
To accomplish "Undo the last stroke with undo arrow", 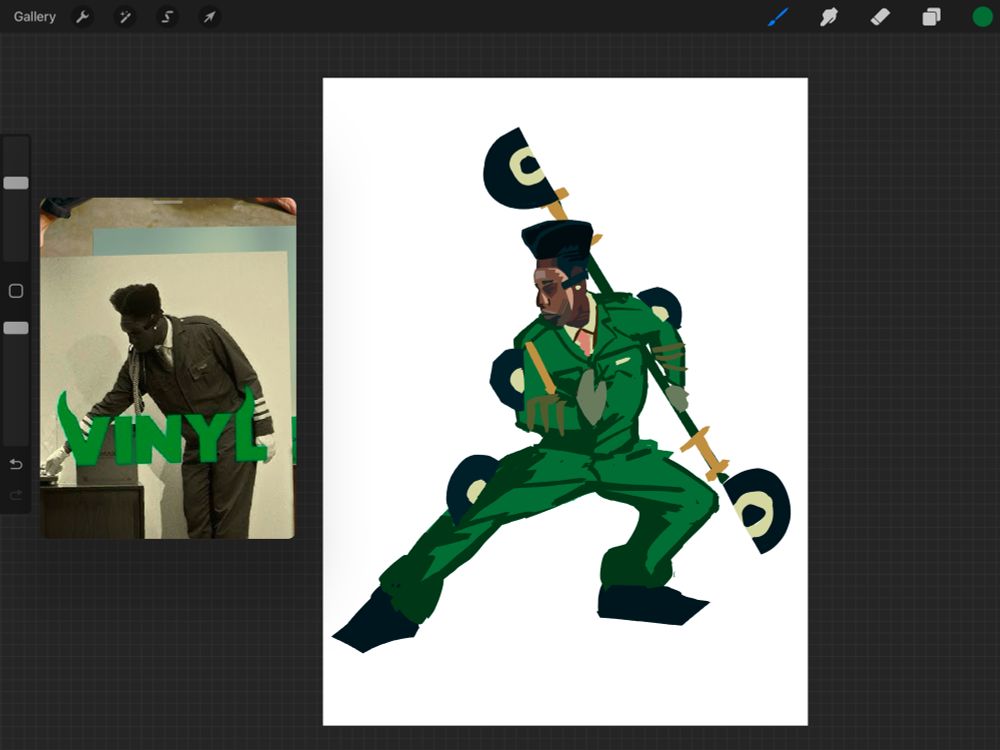I will 16,464.
